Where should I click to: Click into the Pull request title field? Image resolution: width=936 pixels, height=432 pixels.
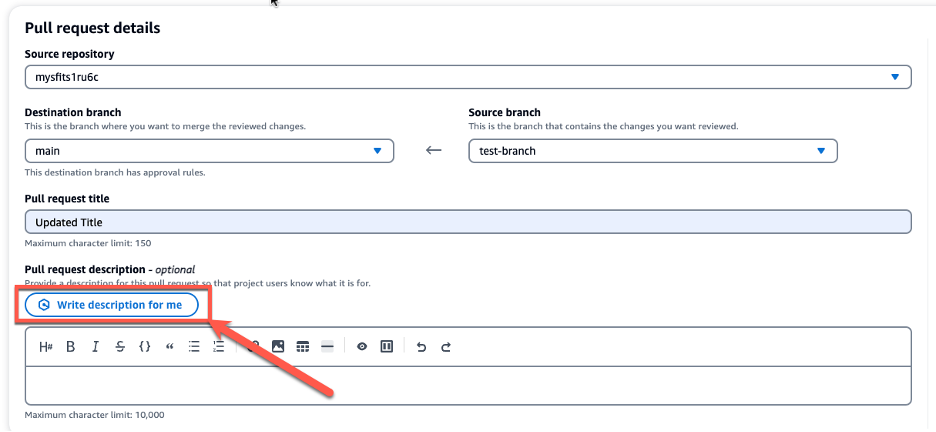tap(468, 222)
